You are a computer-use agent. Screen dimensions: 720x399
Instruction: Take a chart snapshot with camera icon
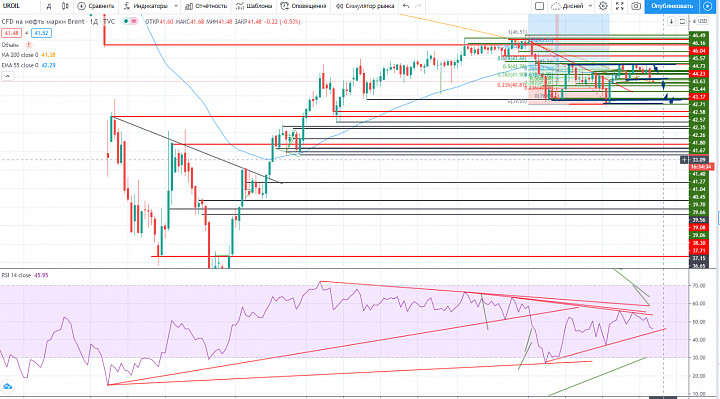(x=636, y=6)
